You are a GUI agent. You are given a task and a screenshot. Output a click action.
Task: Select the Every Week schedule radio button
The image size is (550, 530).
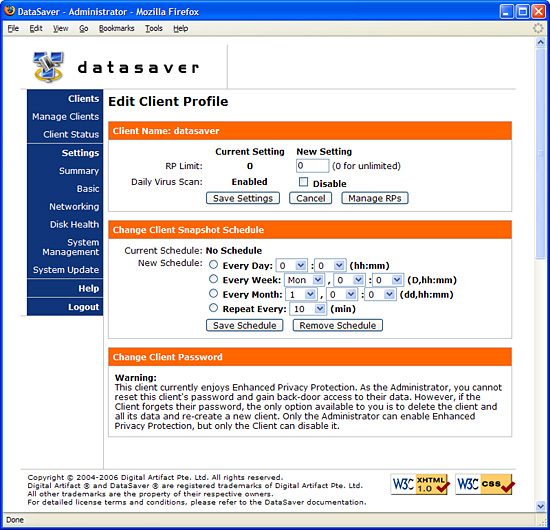[213, 279]
